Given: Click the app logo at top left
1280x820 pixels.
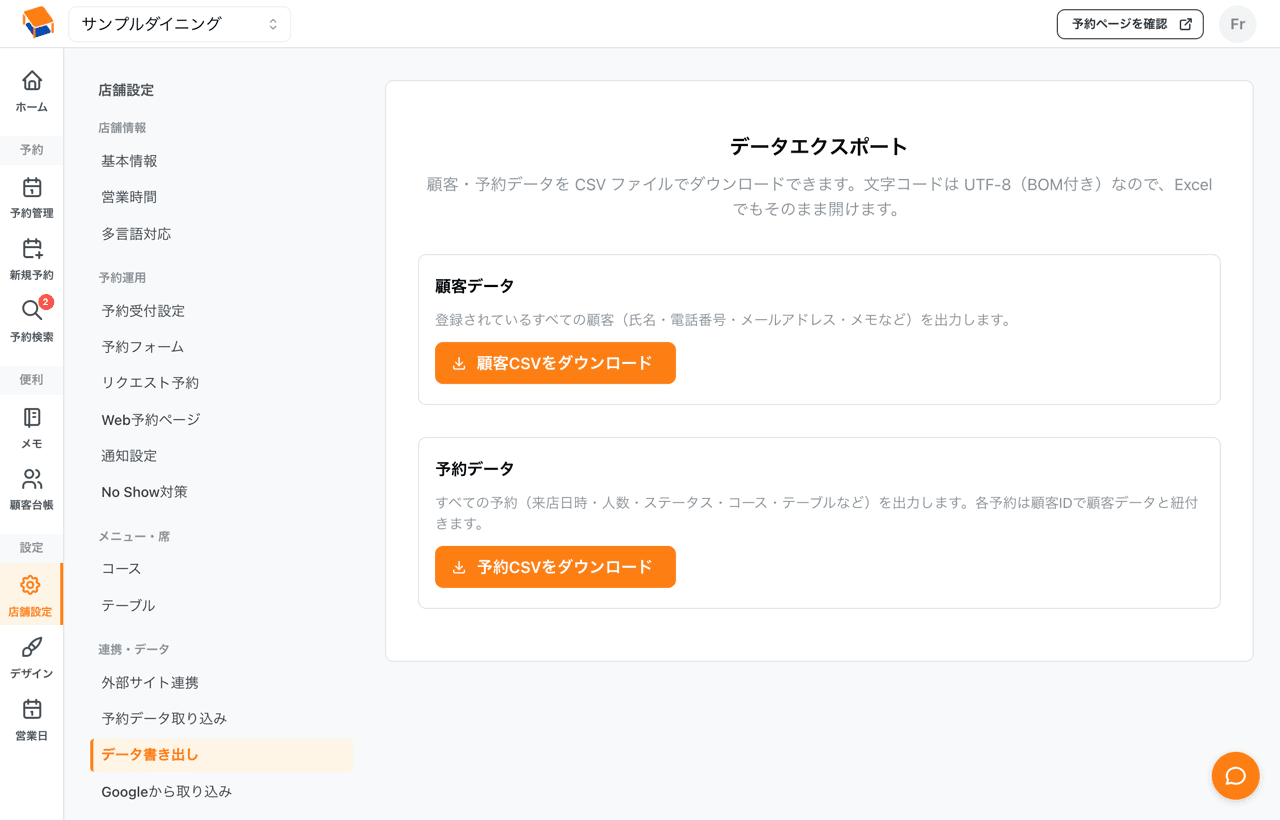Looking at the screenshot, I should [37, 23].
